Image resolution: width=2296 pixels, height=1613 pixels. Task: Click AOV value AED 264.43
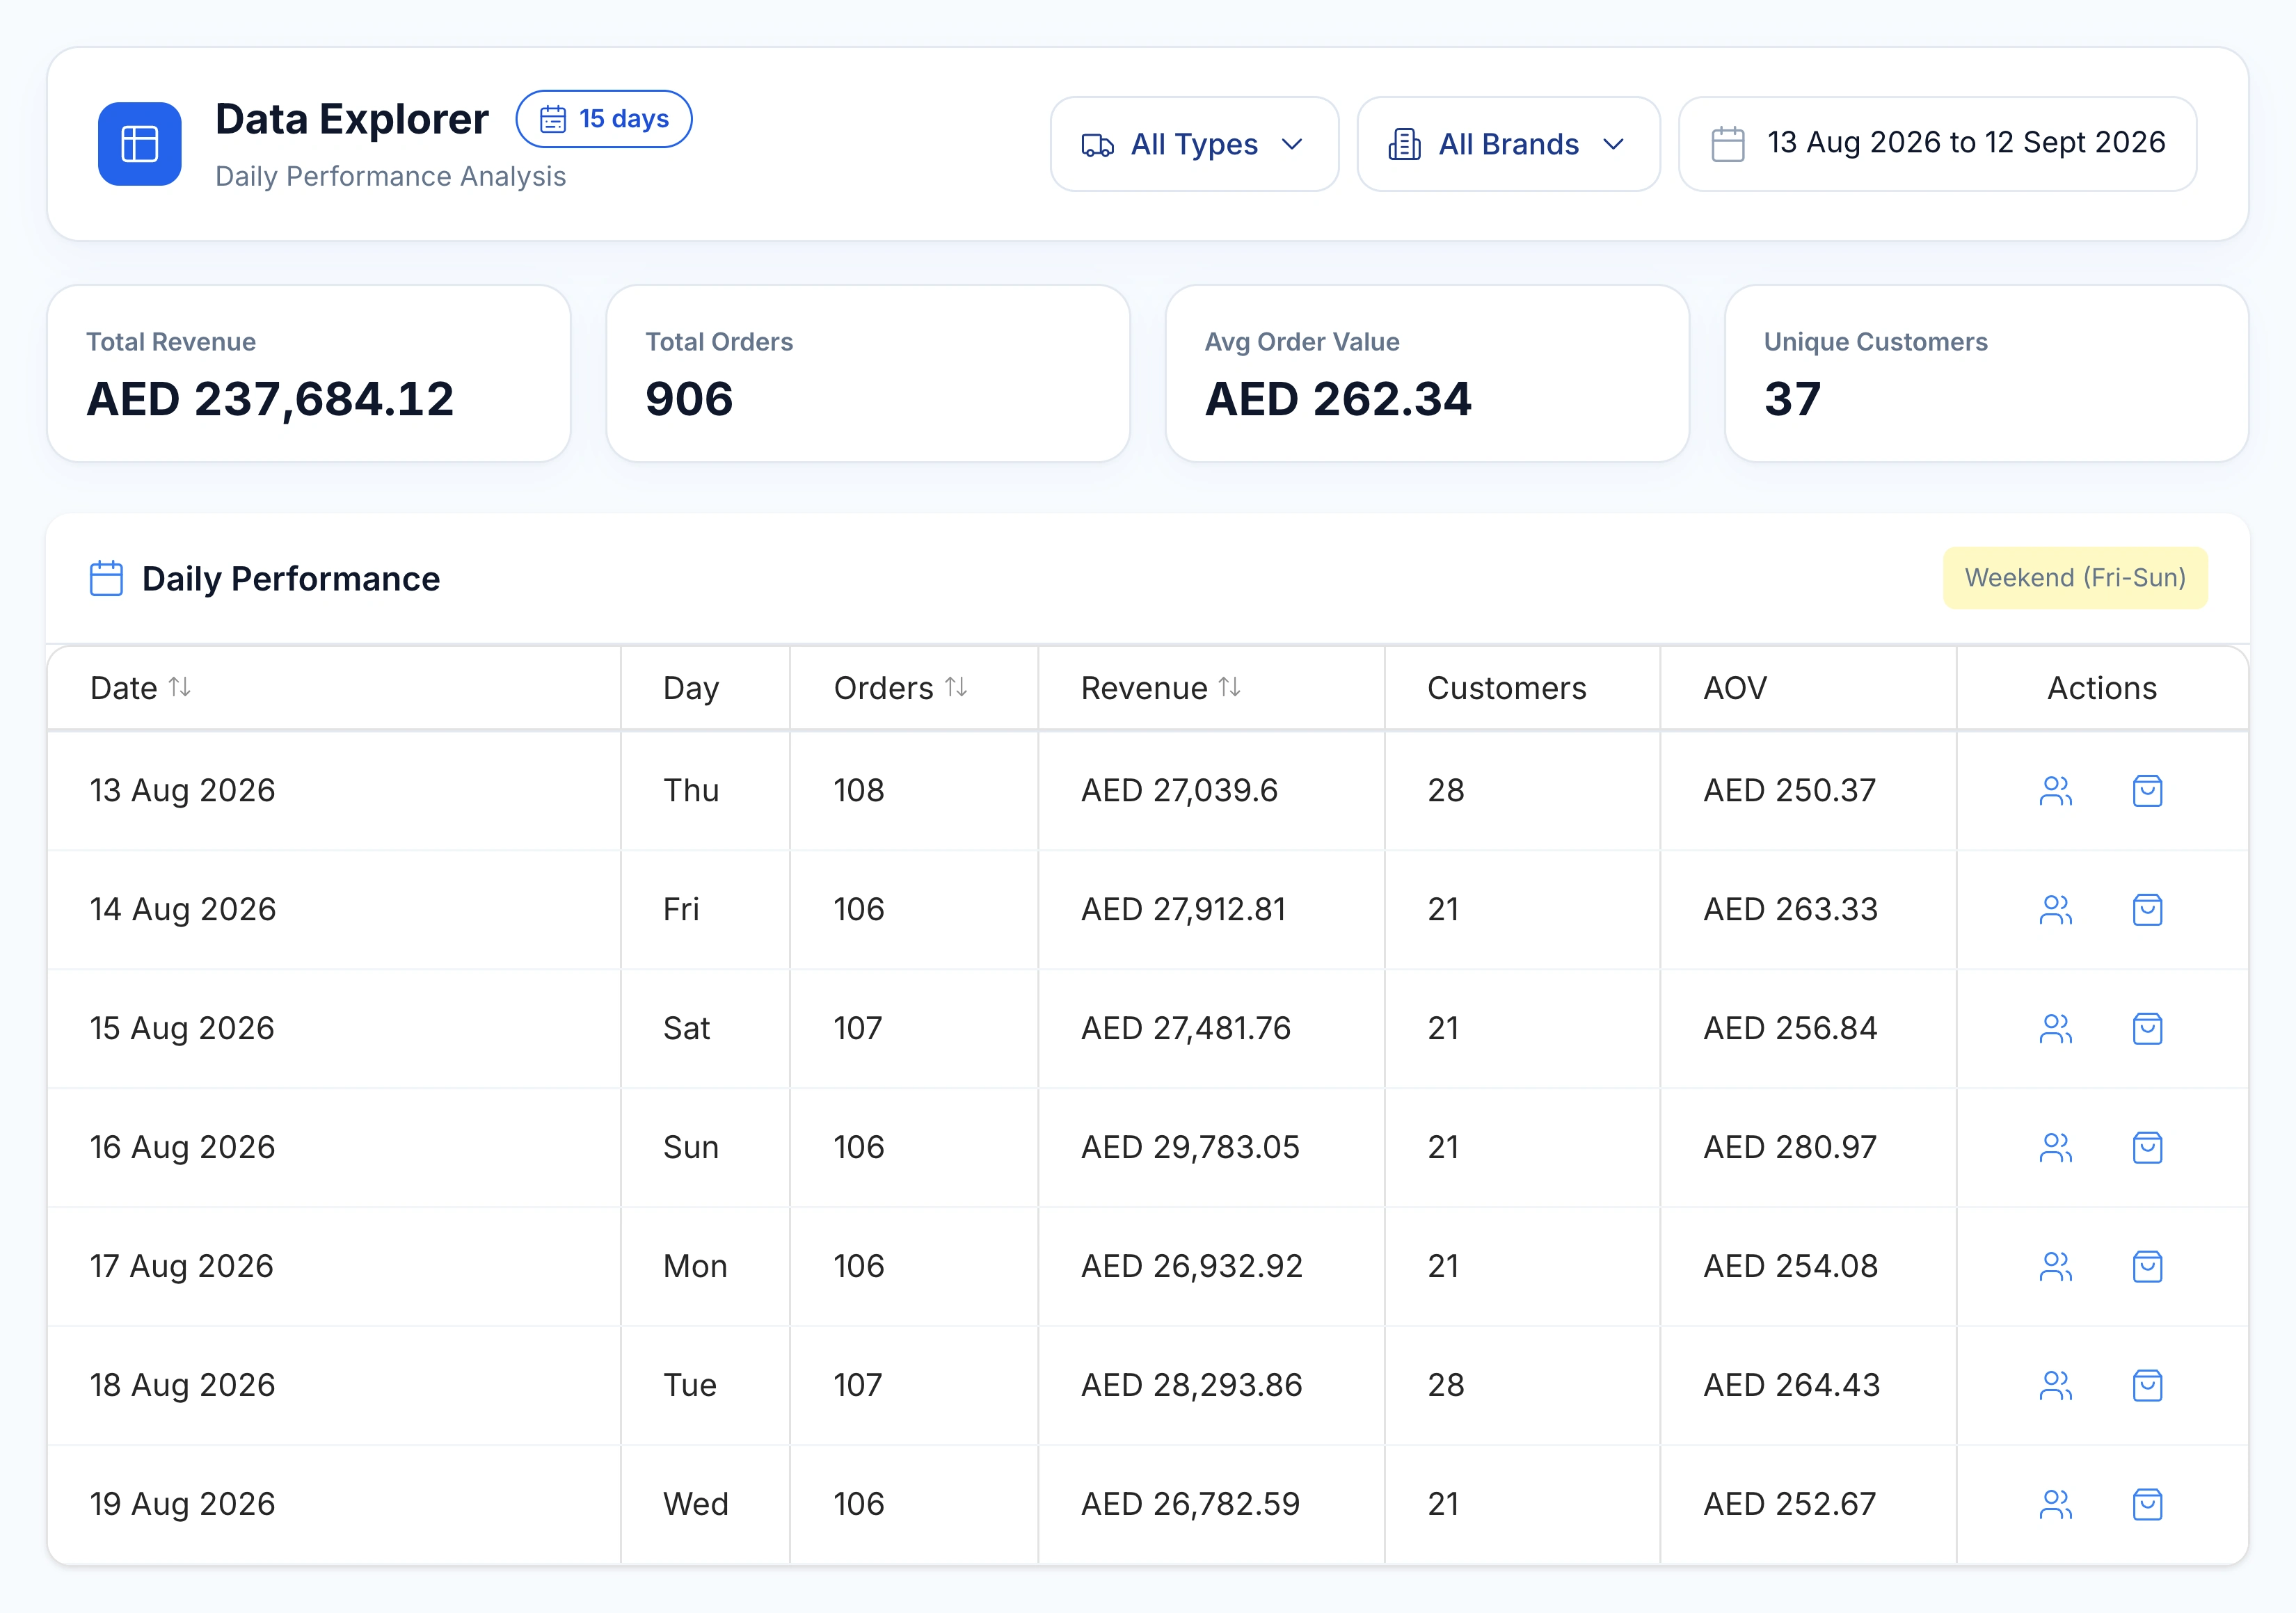click(1791, 1386)
